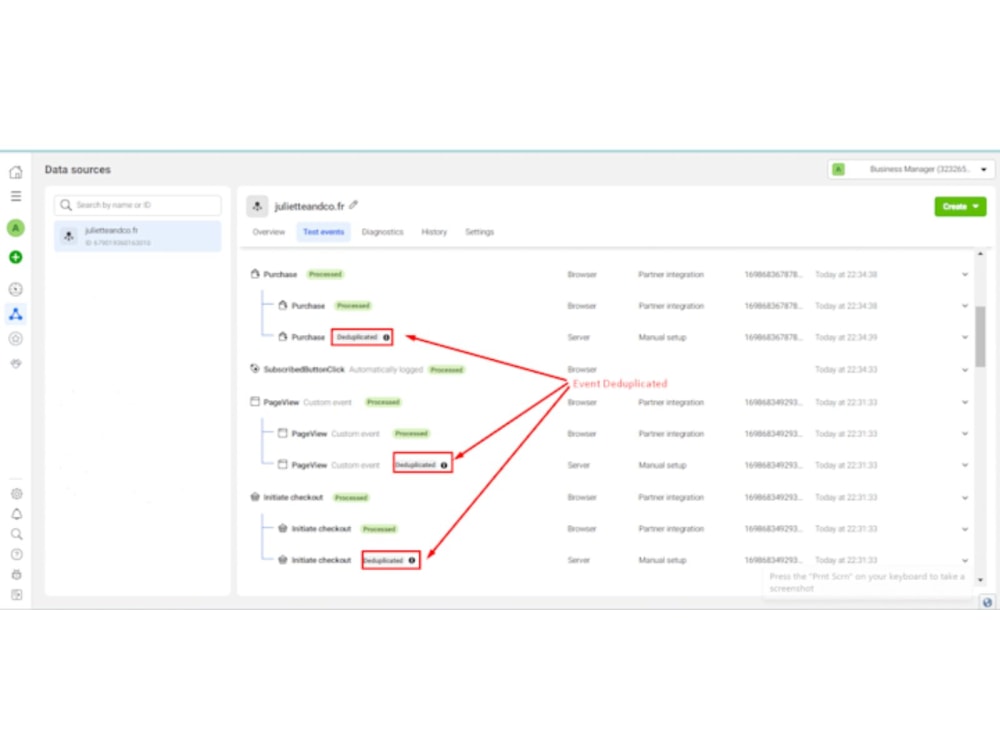
Task: Select the Settings tab
Action: point(479,231)
